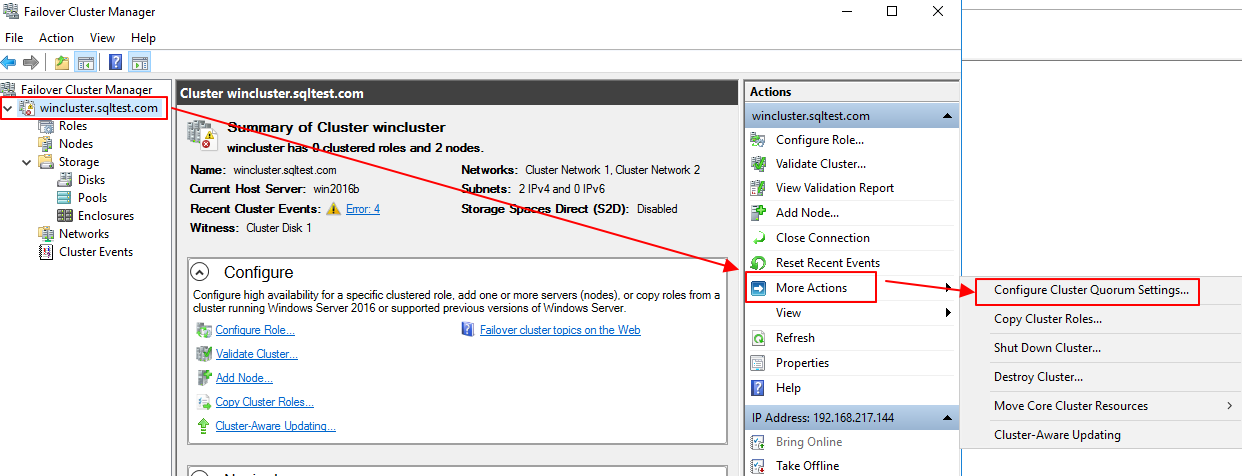Click the Networks icon in the tree

46,234
